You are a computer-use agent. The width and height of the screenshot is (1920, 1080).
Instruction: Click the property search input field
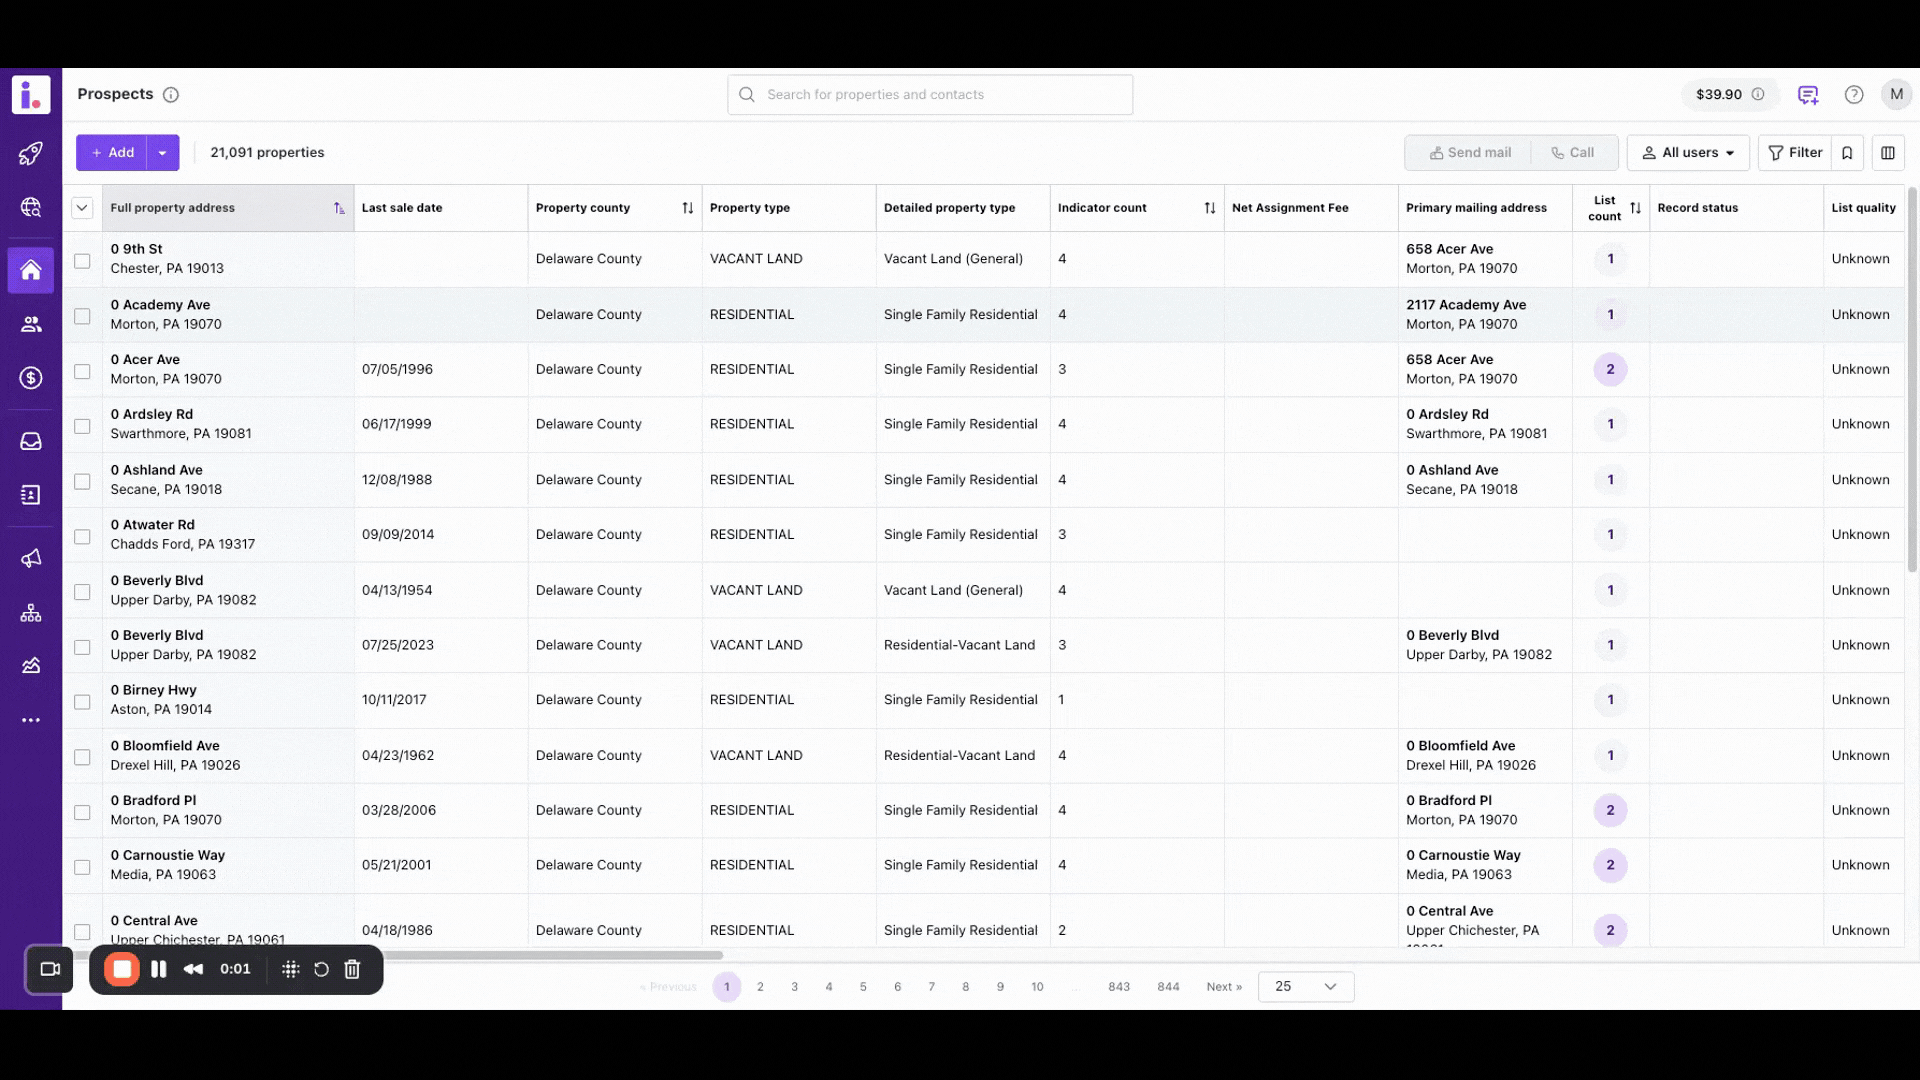pos(930,95)
